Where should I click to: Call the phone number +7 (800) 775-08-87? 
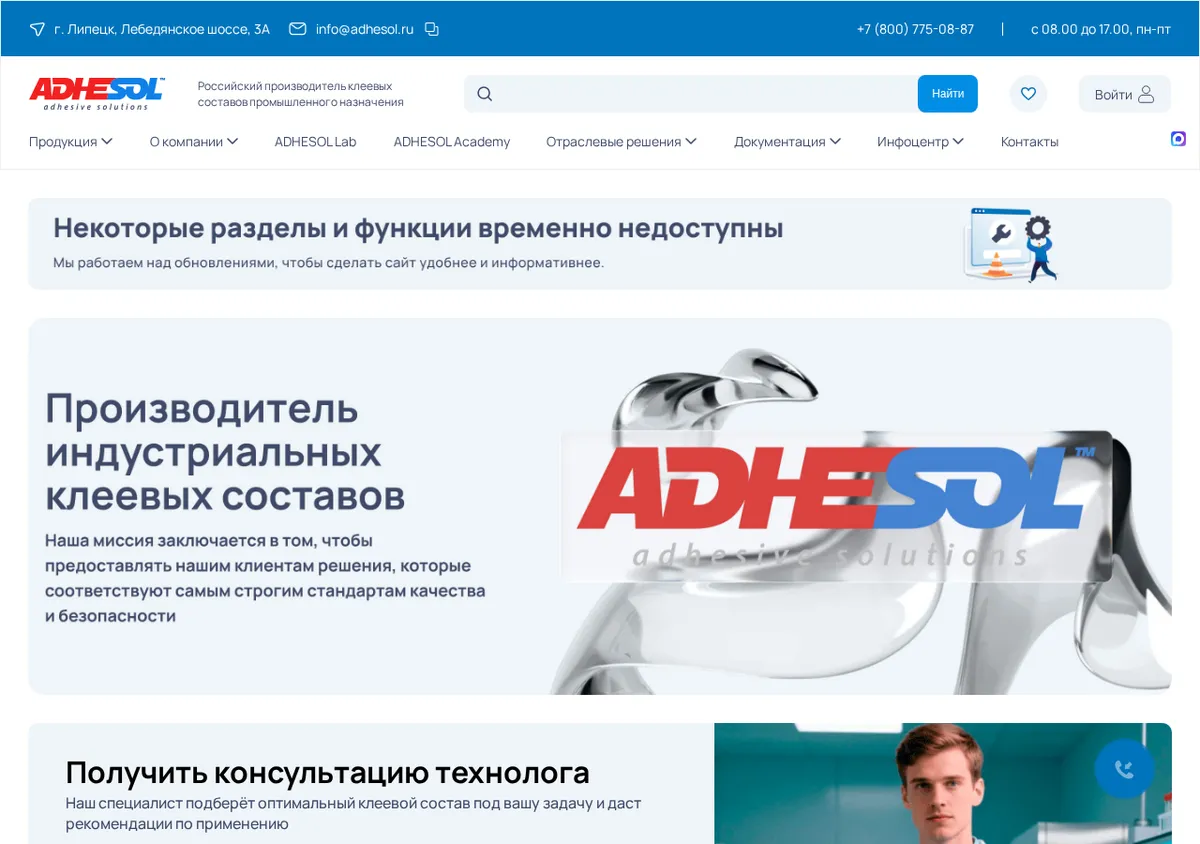915,29
